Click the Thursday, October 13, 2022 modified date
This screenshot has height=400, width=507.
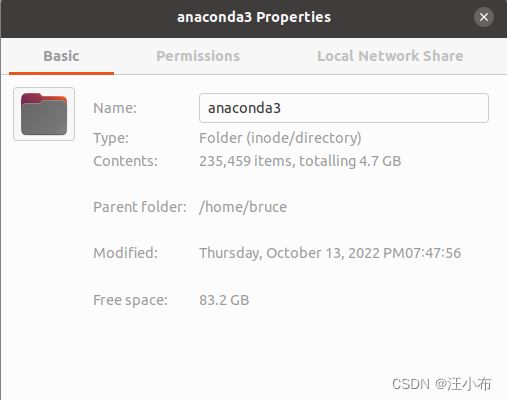330,253
